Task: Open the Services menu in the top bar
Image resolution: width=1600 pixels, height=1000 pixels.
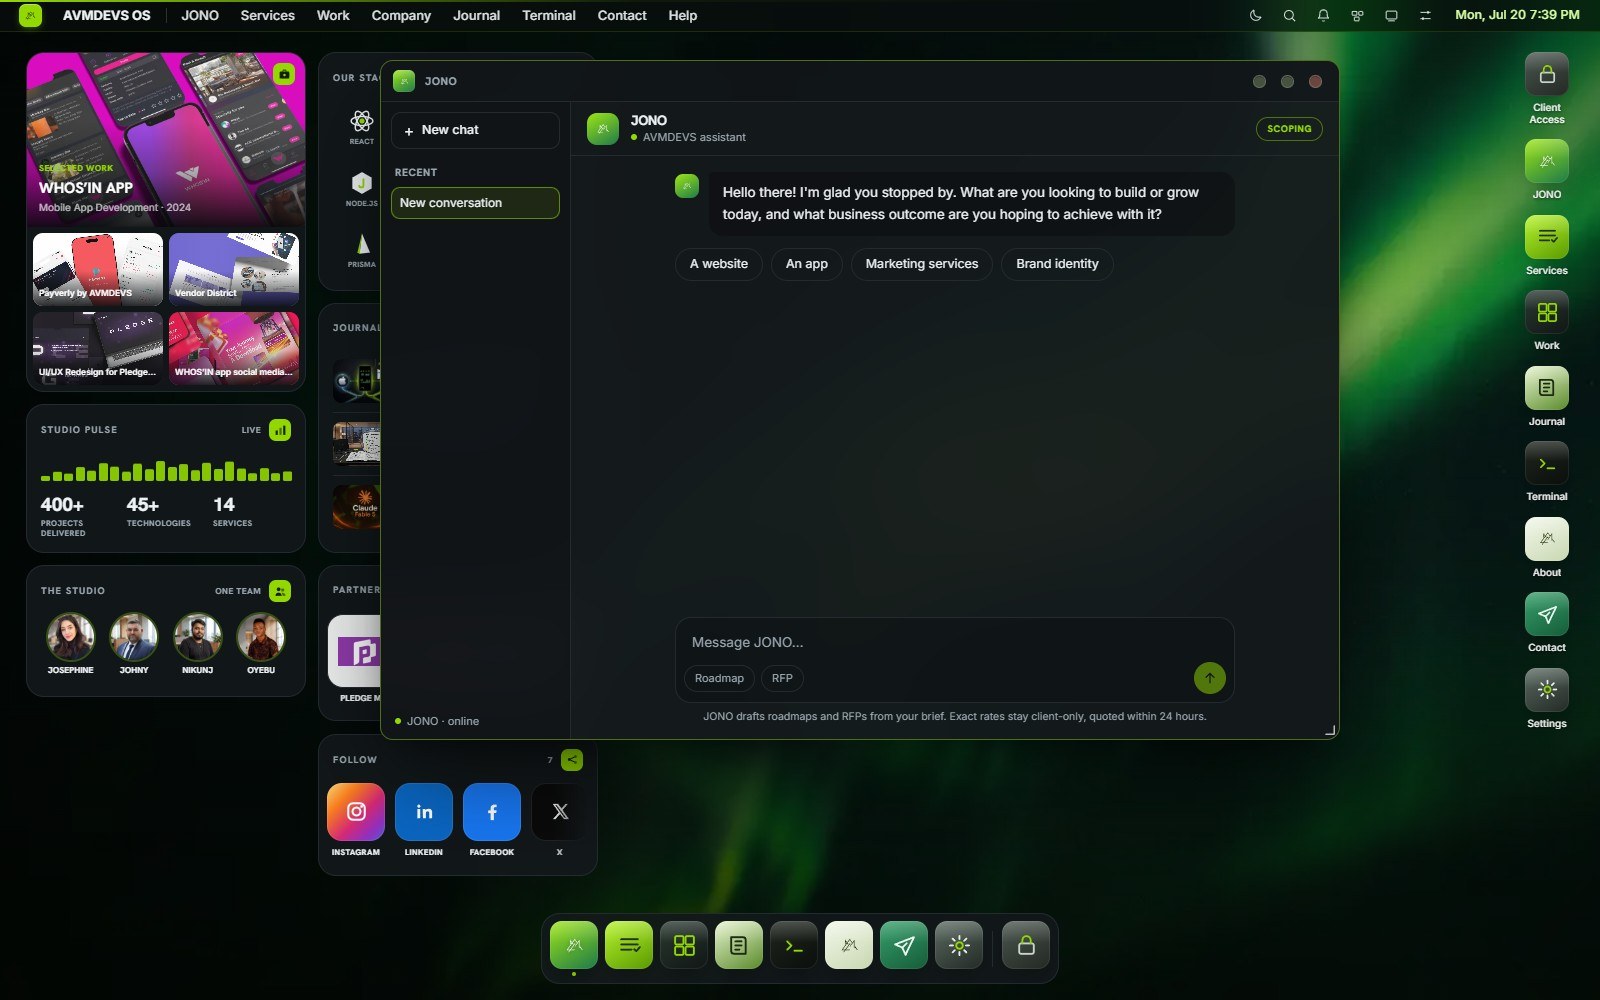Action: point(267,15)
